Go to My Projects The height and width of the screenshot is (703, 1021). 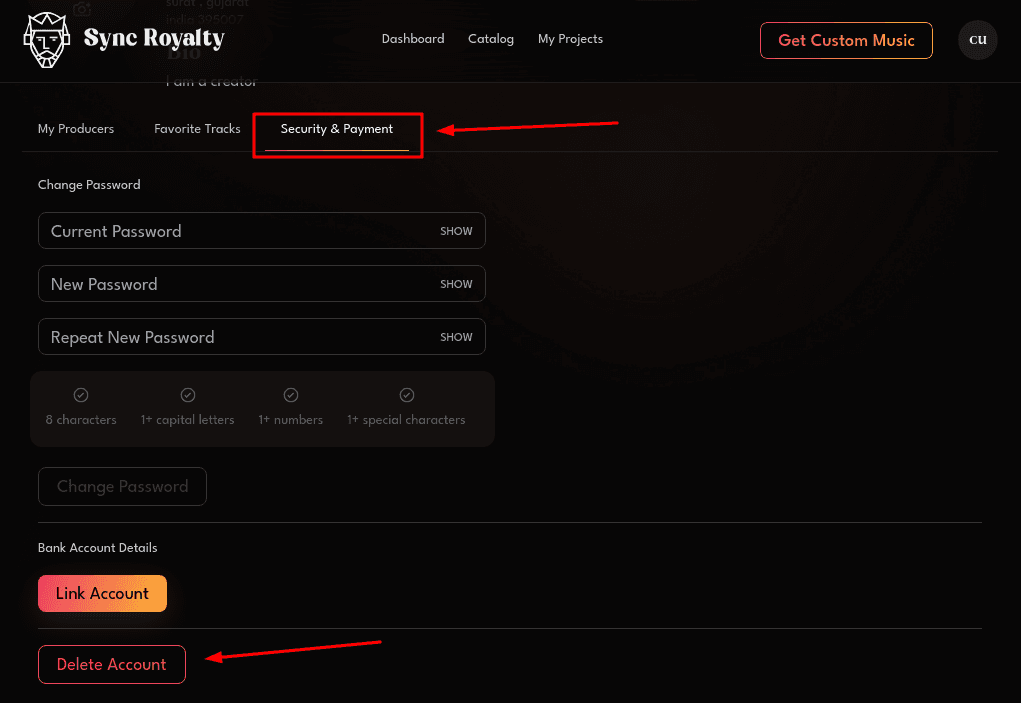click(570, 39)
